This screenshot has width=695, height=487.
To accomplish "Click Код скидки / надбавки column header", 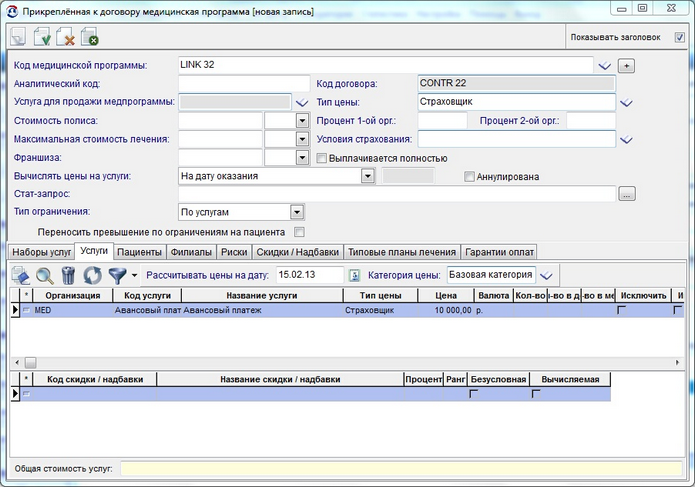I will [x=95, y=379].
